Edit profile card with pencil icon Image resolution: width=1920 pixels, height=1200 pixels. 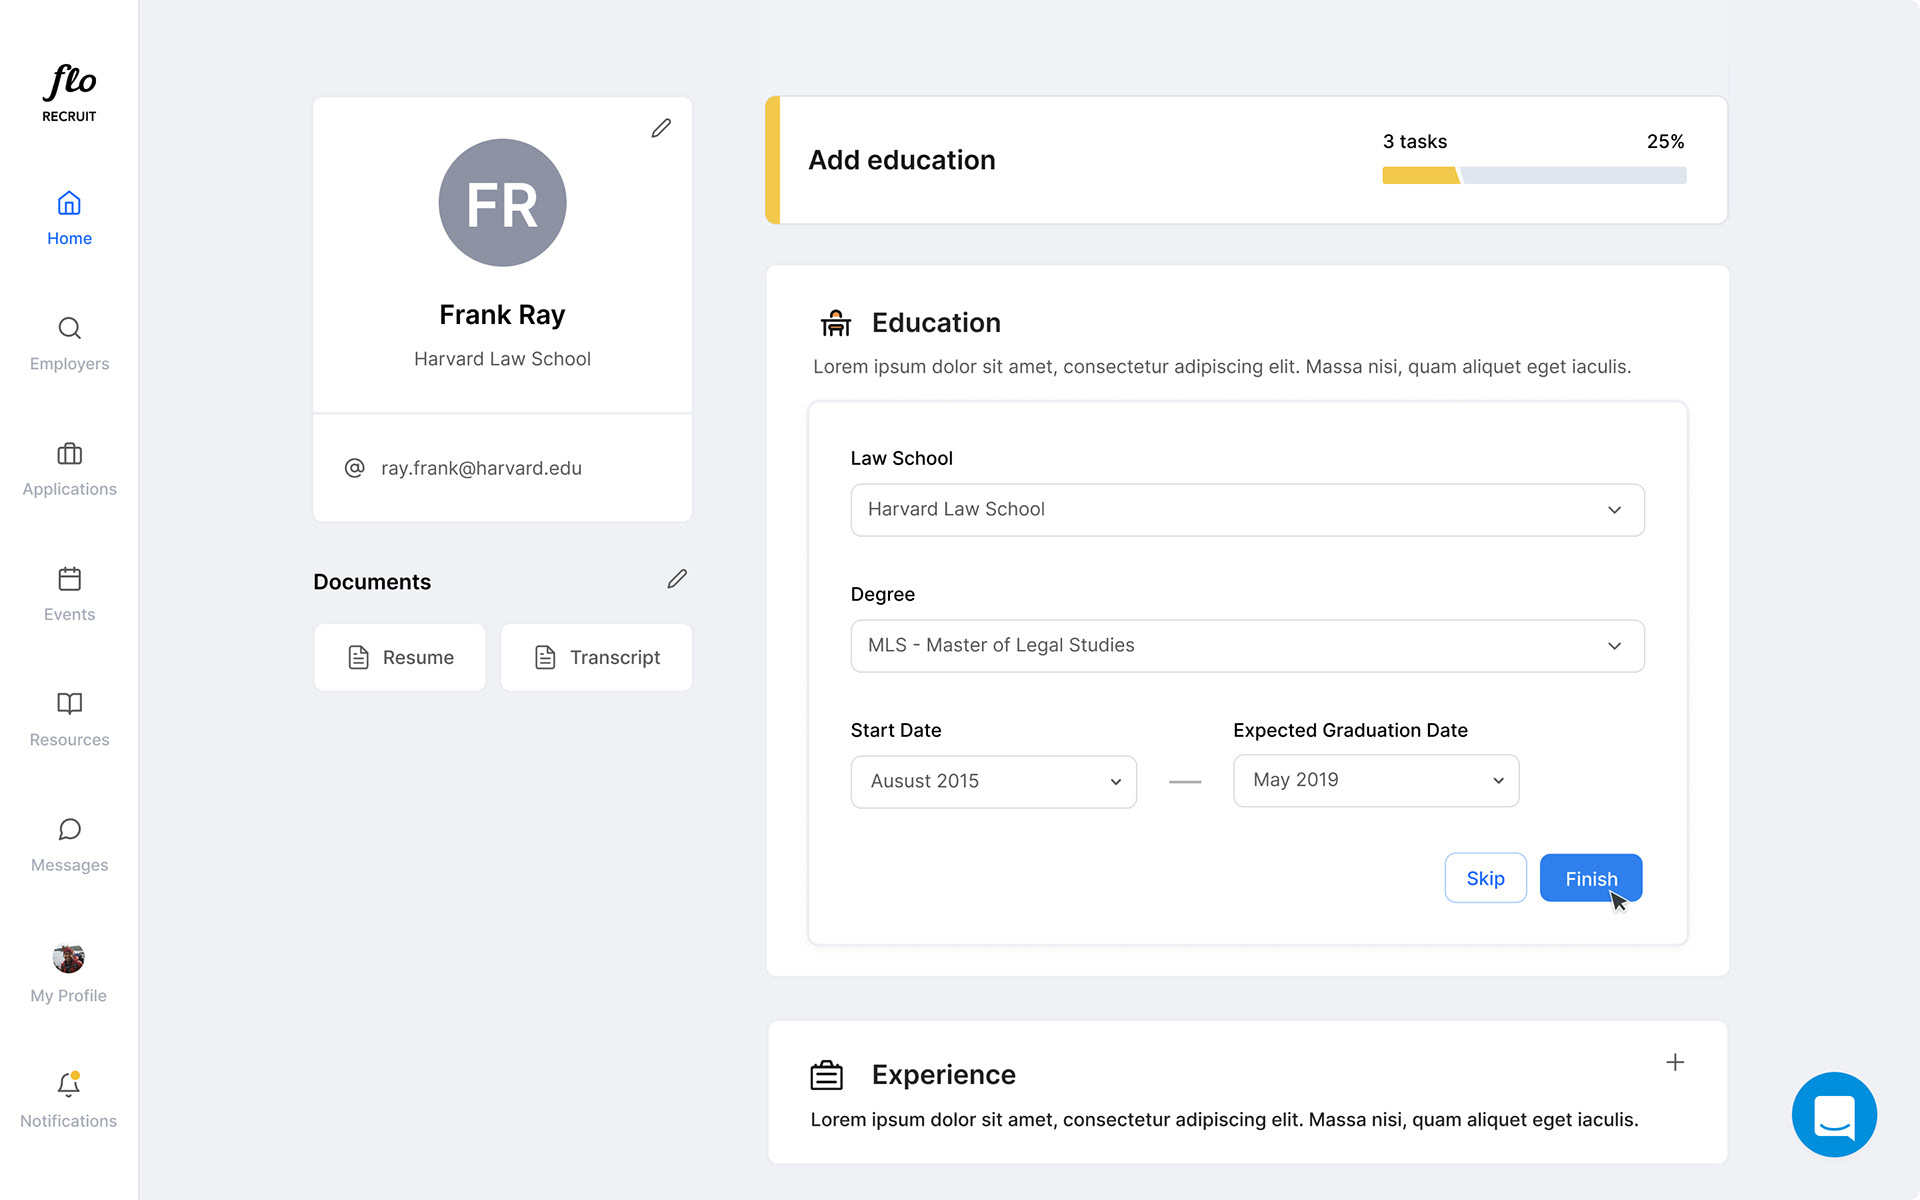point(661,128)
